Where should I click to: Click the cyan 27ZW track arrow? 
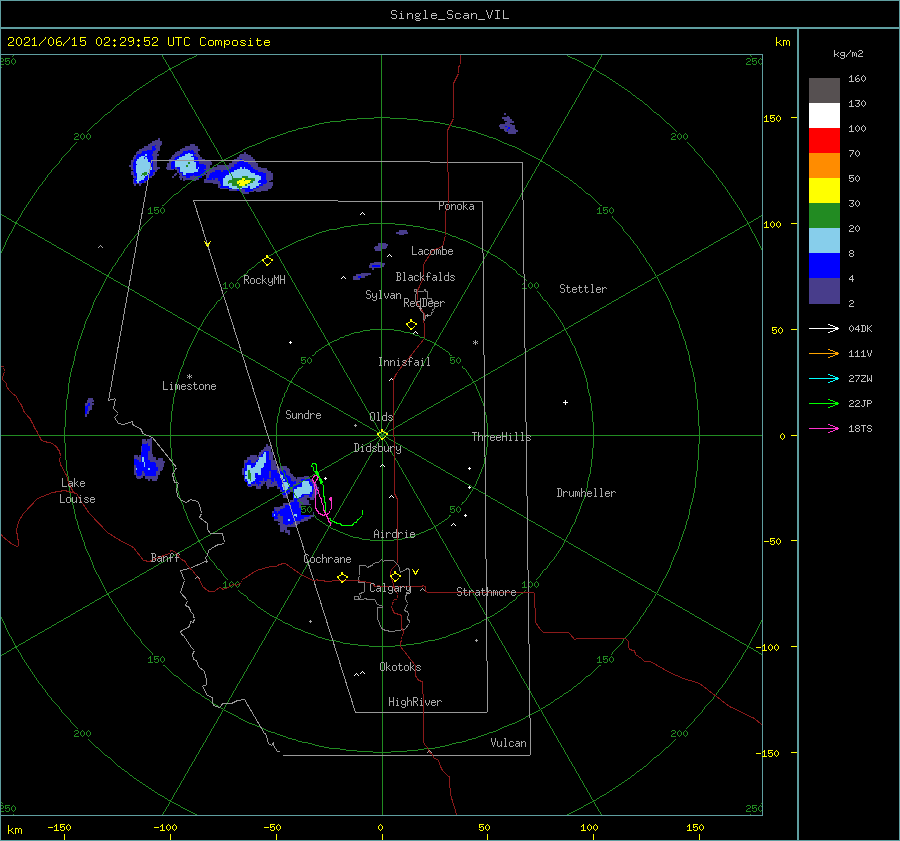pos(824,378)
